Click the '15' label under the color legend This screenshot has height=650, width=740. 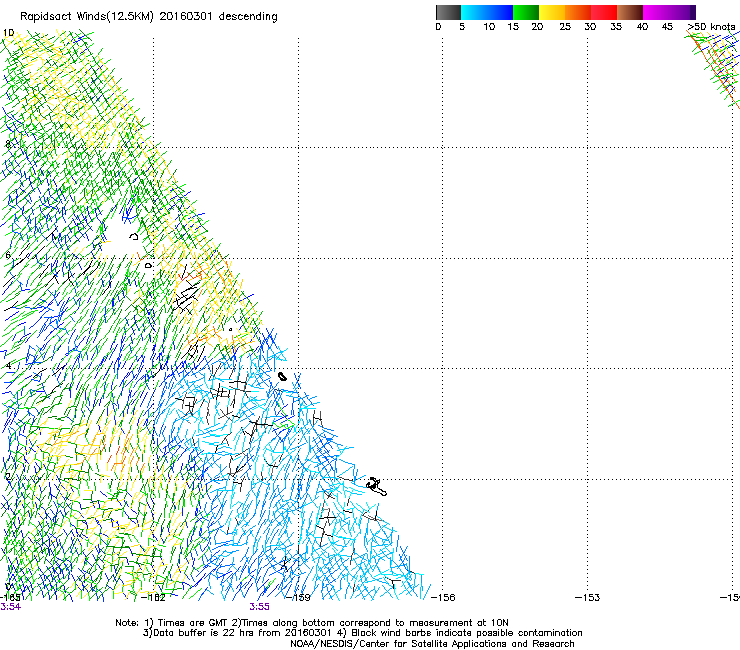[x=513, y=27]
